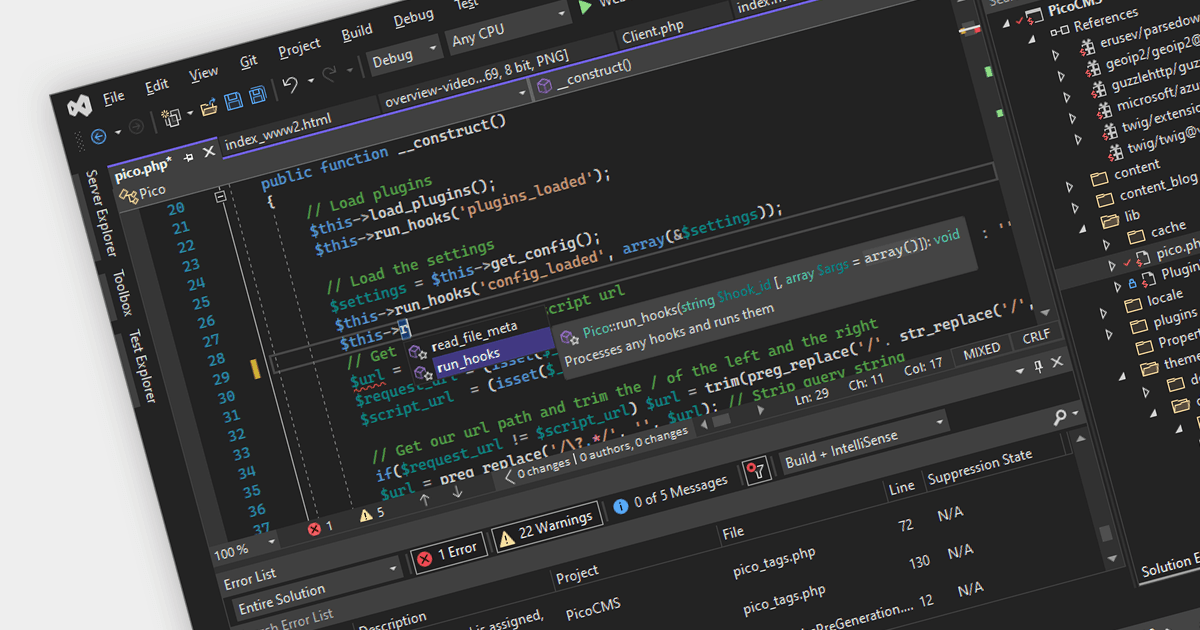This screenshot has height=630, width=1200.
Task: Open the Build menu
Action: (x=357, y=32)
